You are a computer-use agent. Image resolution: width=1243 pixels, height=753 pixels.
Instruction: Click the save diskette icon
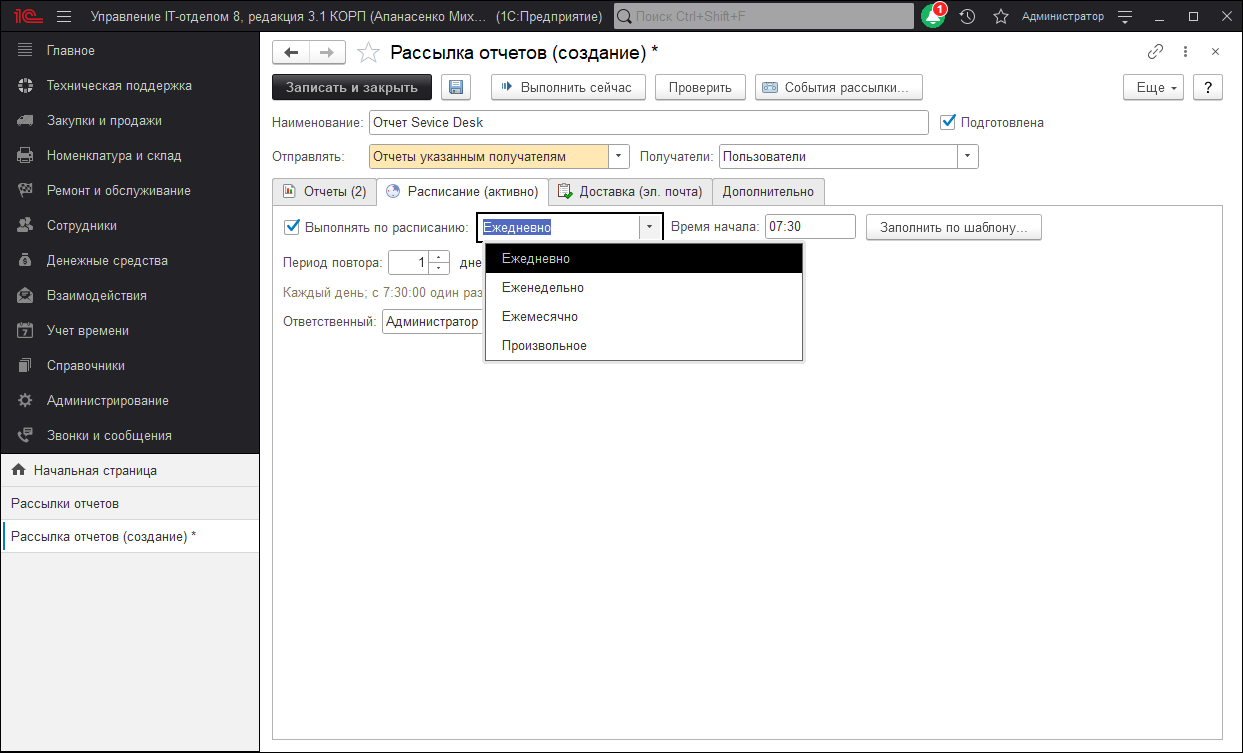point(456,87)
